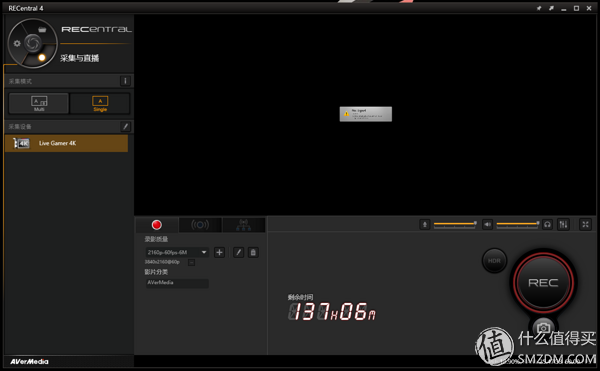600x371 pixels.
Task: Enter fullscreen preview mode
Action: (x=585, y=225)
